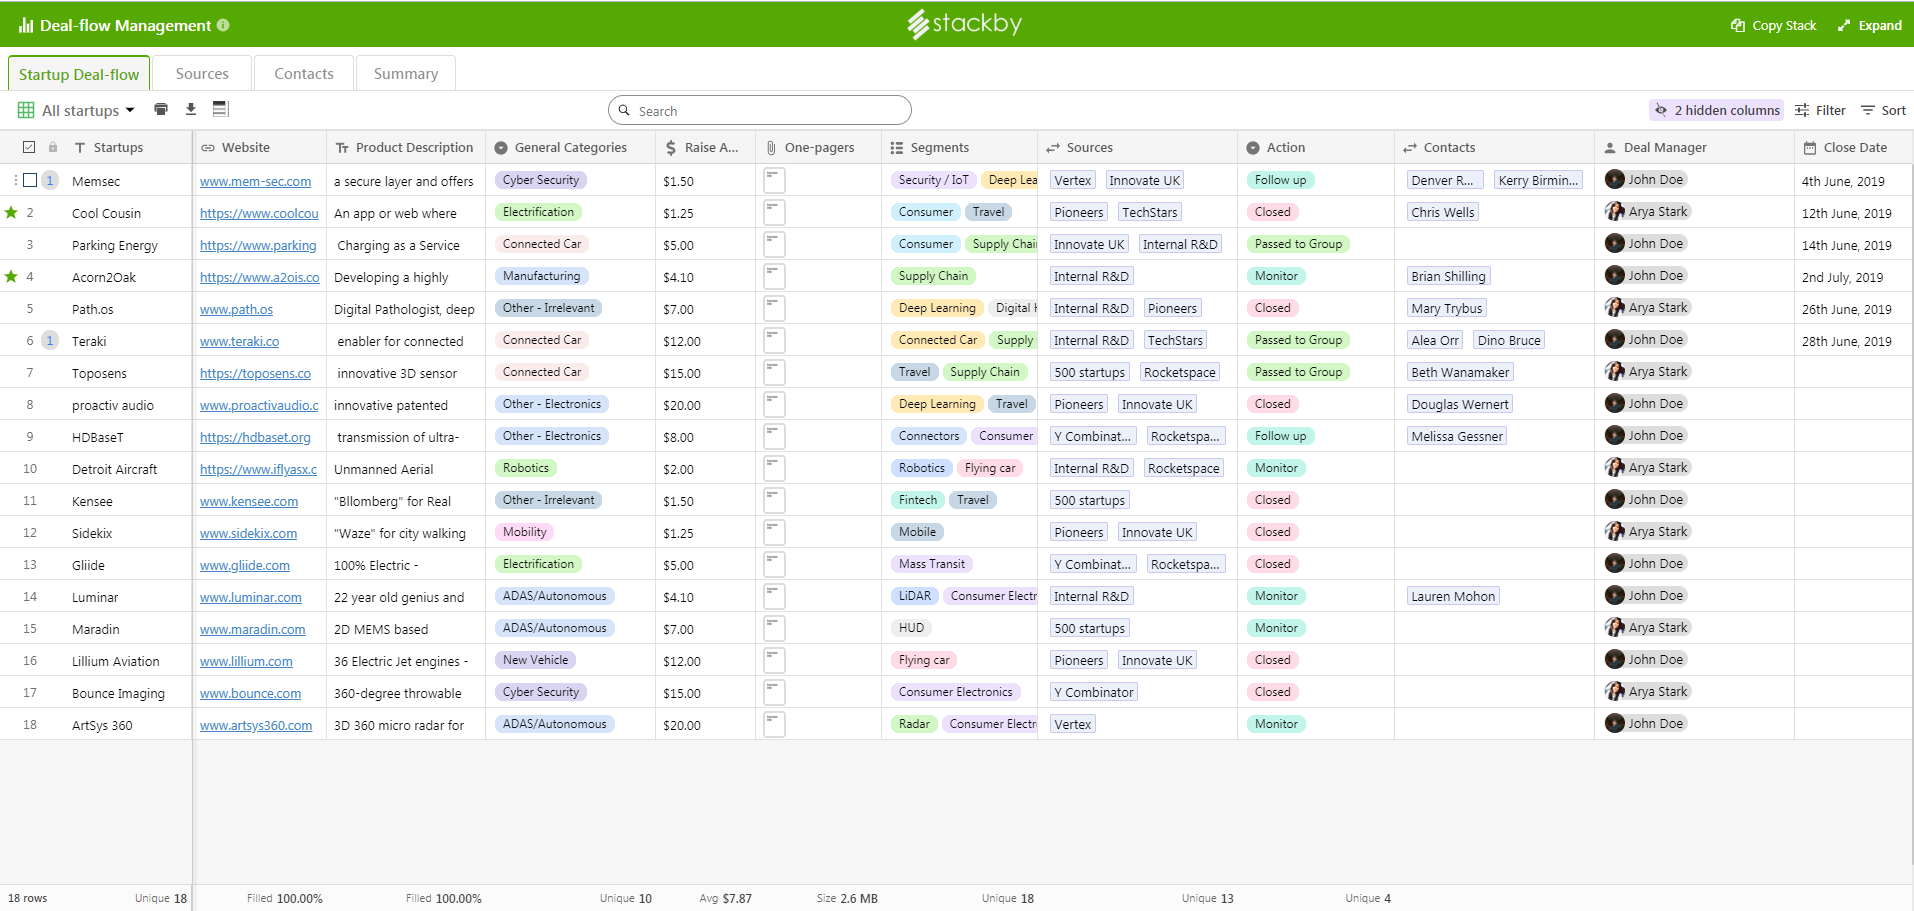This screenshot has width=1914, height=911.
Task: Click the info icon beside Deal-flow Management
Action: (223, 25)
